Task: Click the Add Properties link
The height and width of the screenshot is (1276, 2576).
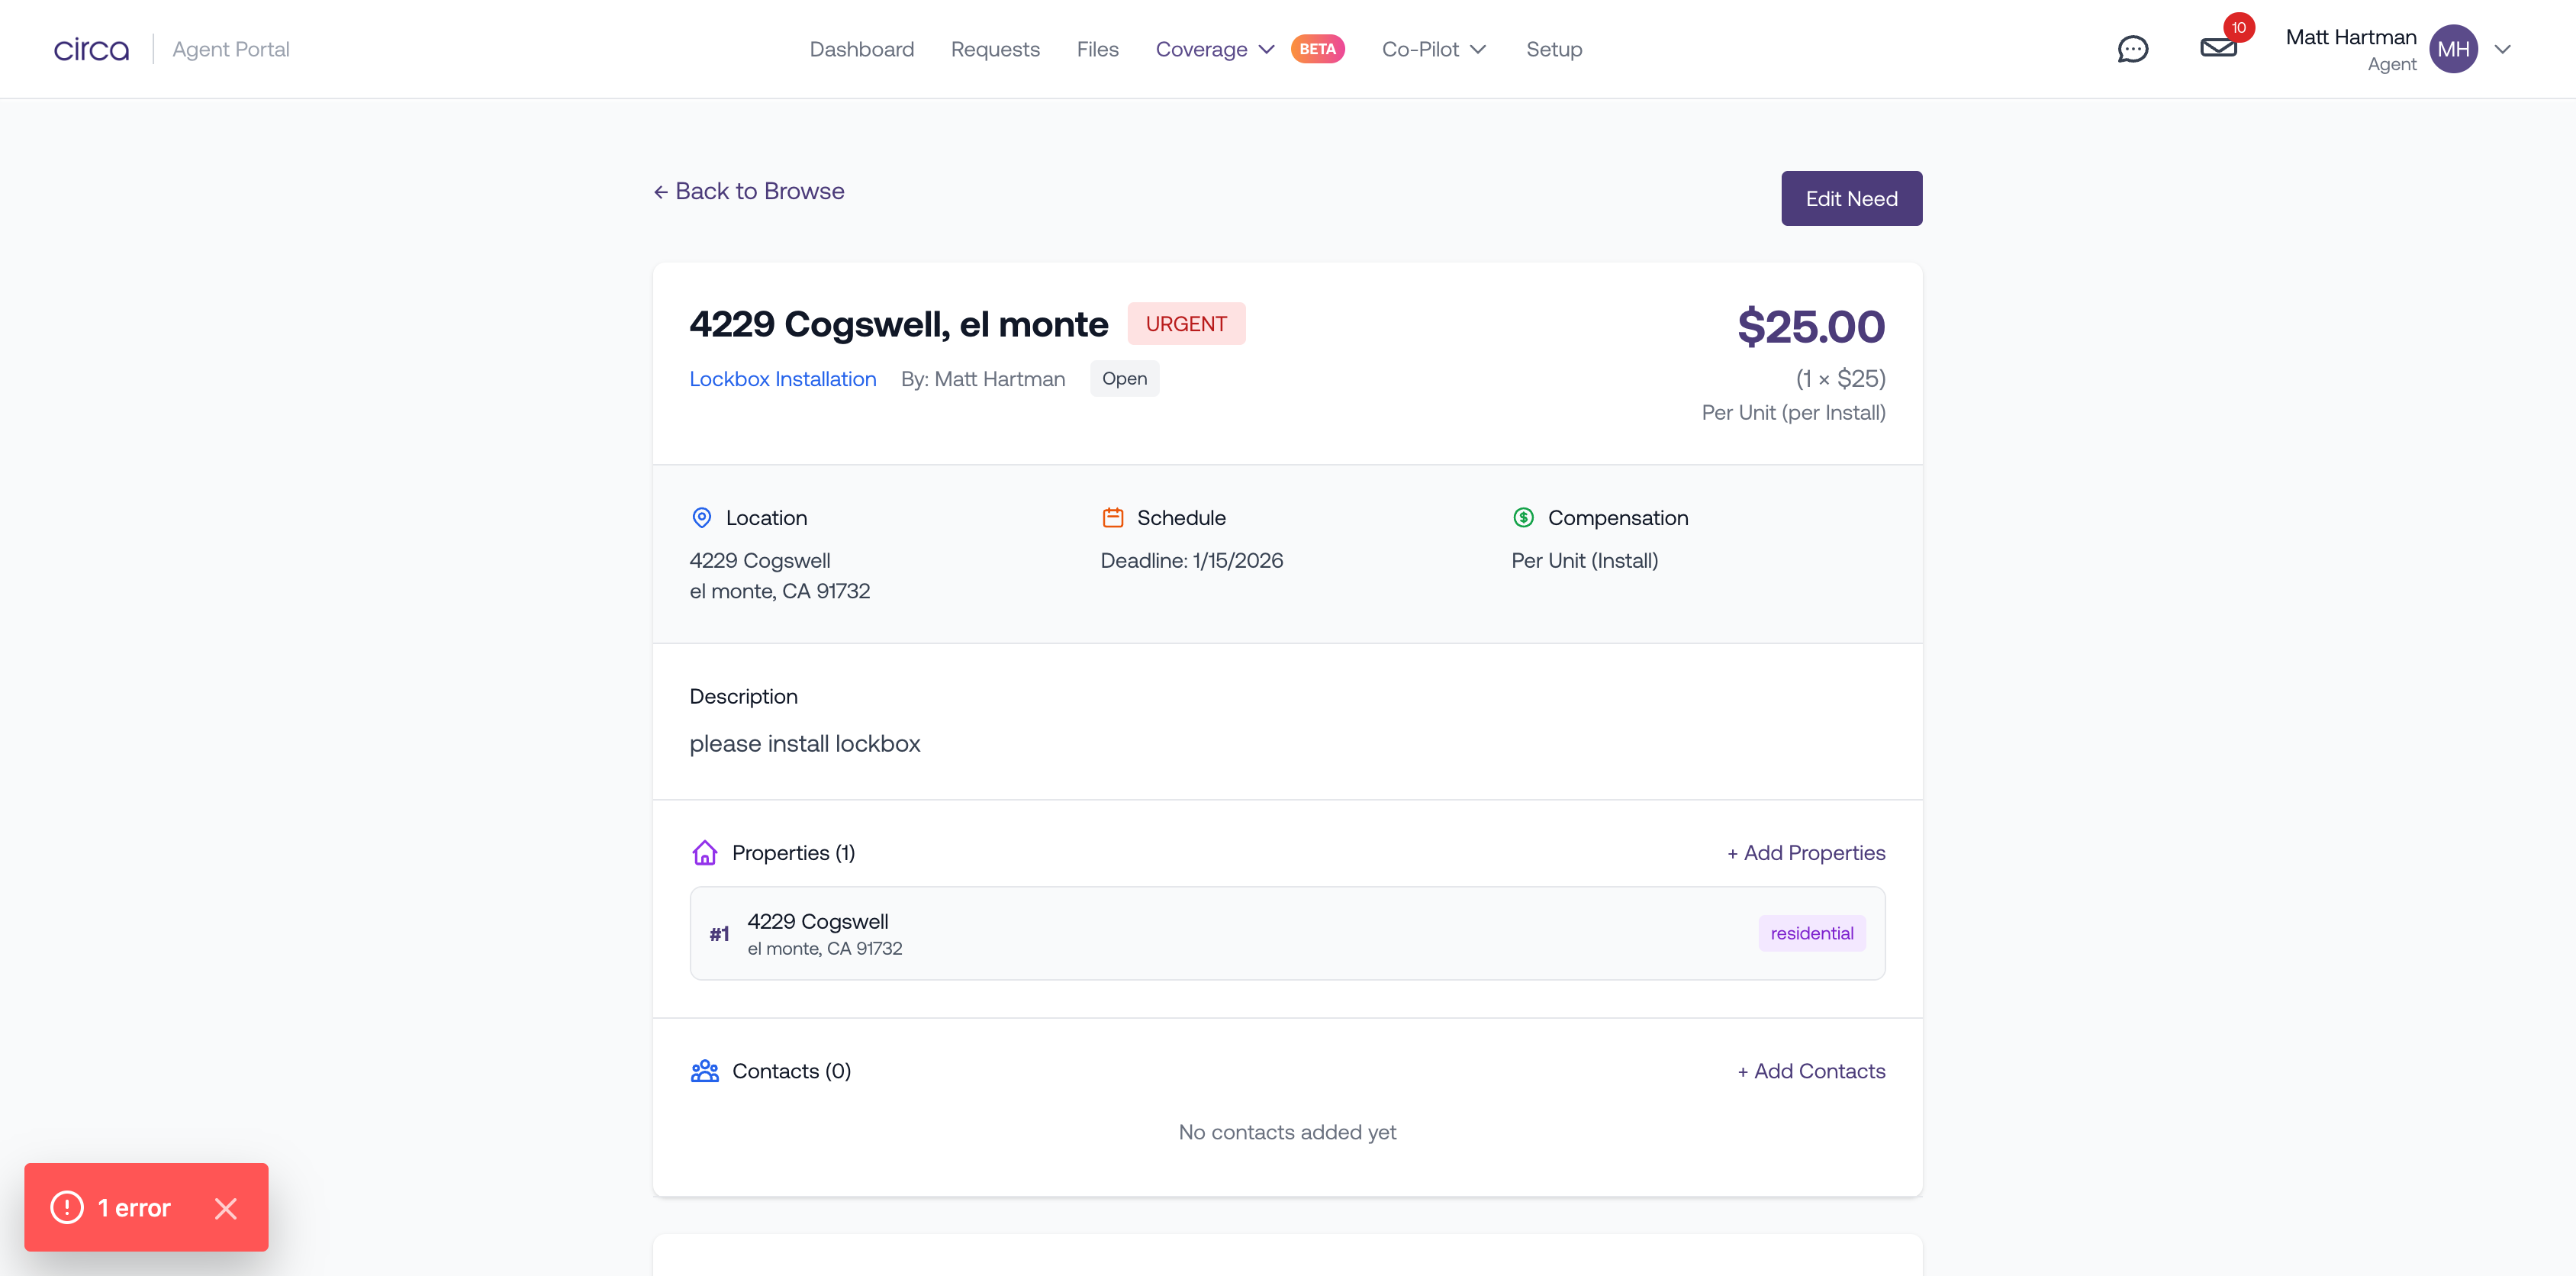Action: click(1806, 852)
